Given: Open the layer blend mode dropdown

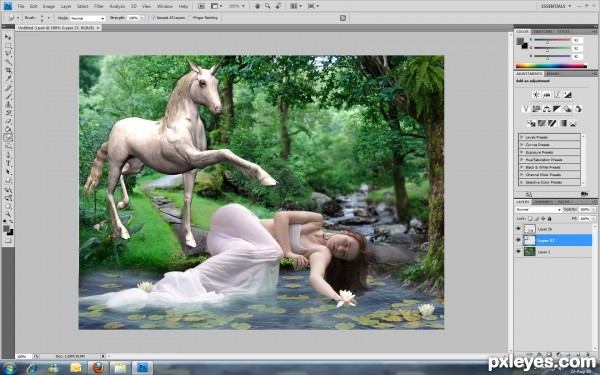Looking at the screenshot, I should click(538, 210).
